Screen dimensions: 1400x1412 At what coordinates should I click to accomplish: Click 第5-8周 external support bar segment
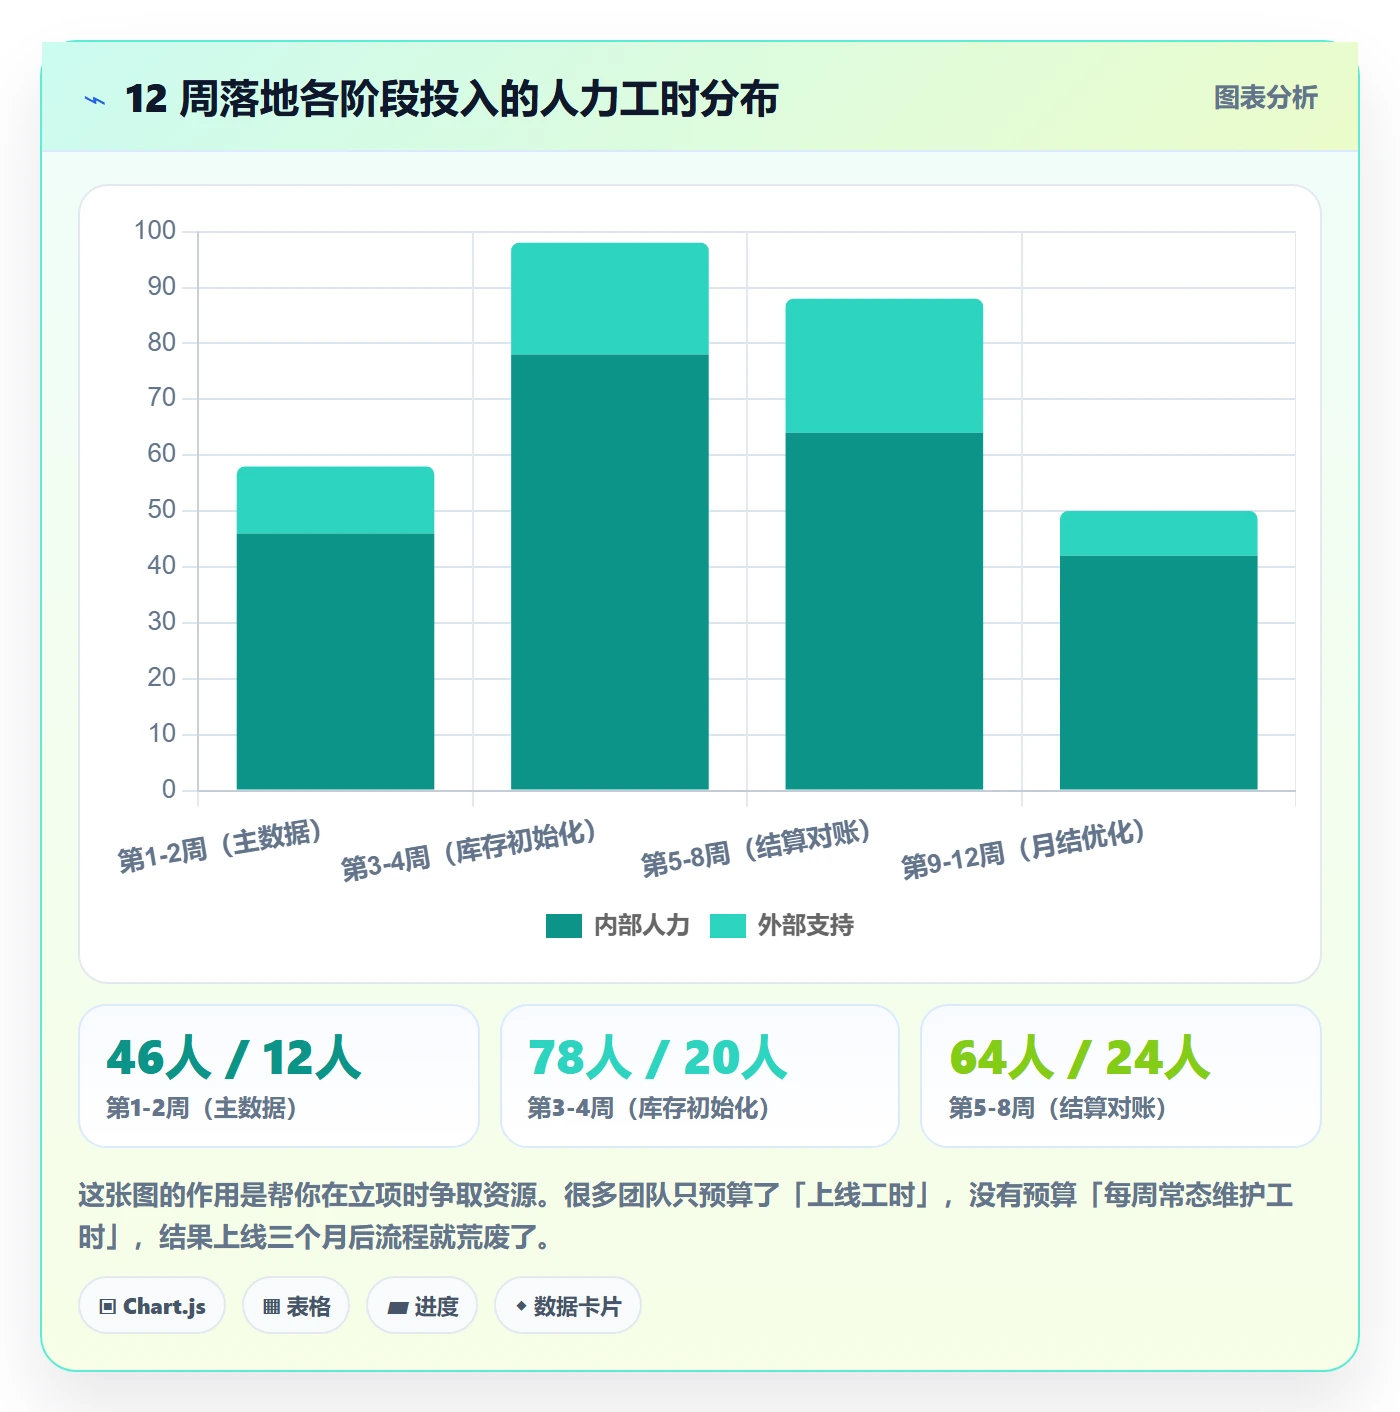(x=884, y=366)
